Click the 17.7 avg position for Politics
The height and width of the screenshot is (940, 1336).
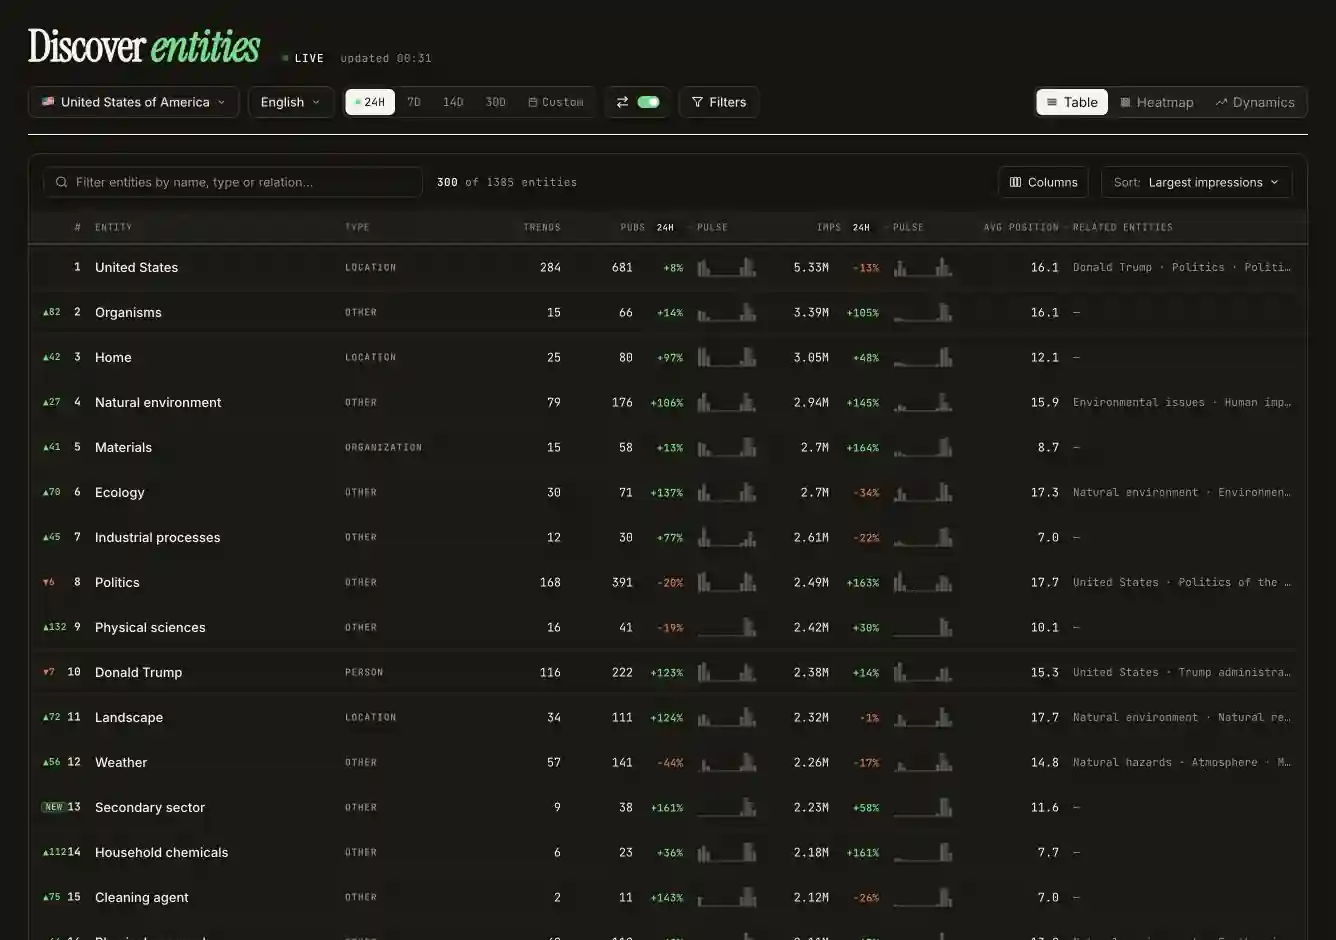[x=1044, y=582]
